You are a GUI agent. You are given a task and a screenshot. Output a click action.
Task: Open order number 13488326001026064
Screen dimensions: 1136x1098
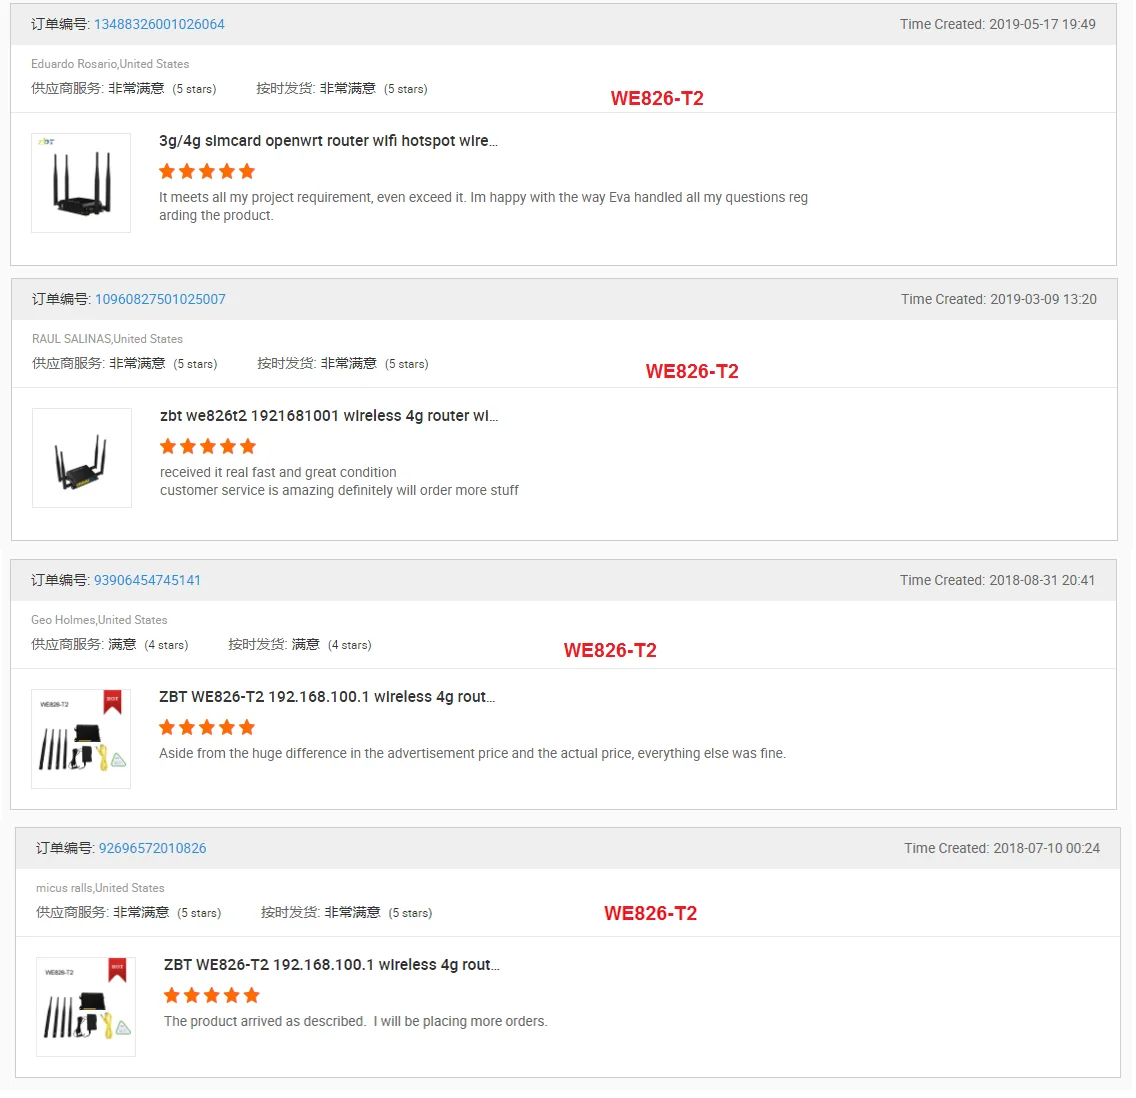tap(159, 24)
